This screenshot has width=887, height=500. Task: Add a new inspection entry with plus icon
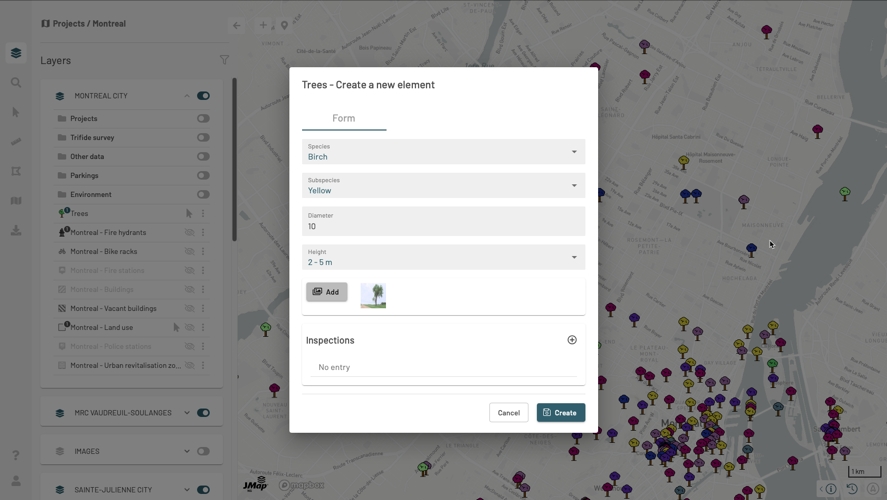point(572,340)
